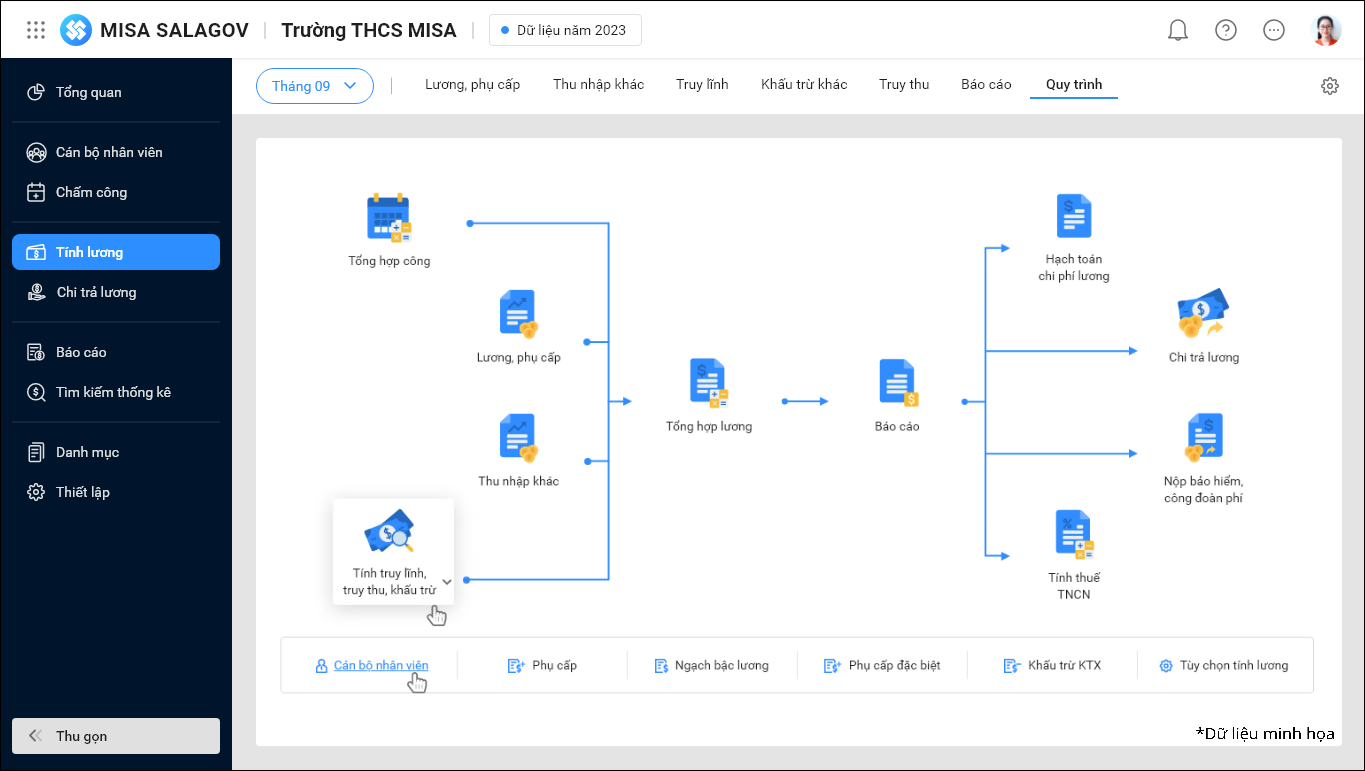Click the Tính truy lĩnh, truy thu icon
The image size is (1365, 771).
(x=389, y=532)
